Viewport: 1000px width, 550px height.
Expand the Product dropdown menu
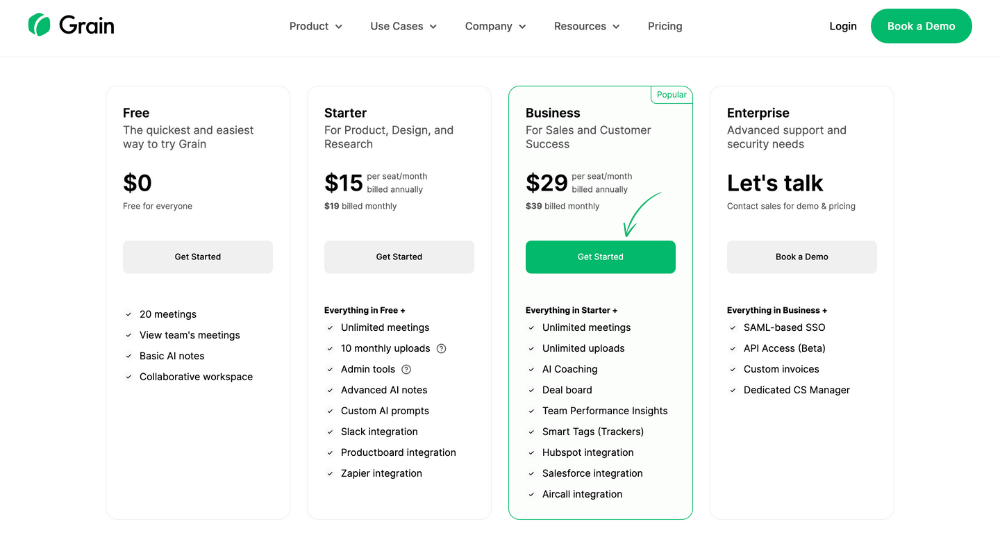pyautogui.click(x=316, y=26)
